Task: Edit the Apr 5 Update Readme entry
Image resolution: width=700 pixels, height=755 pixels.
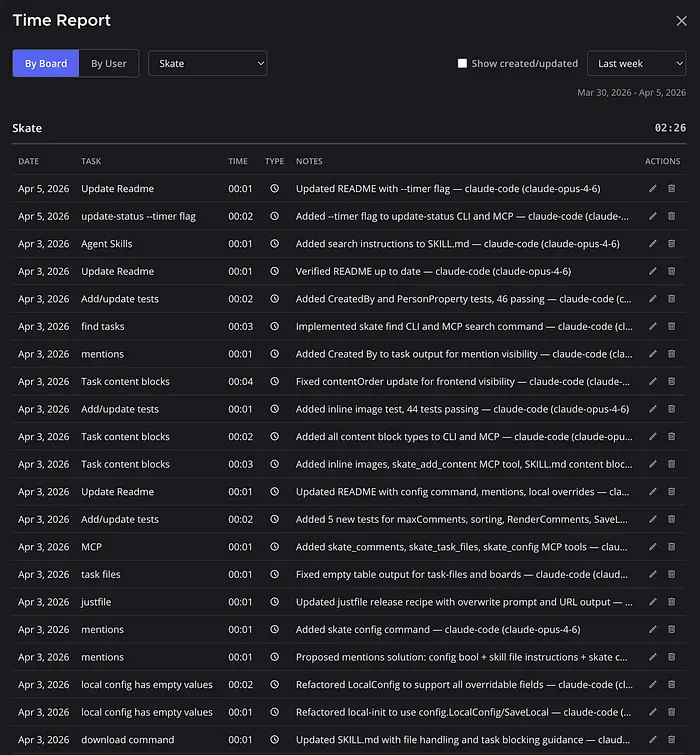Action: [x=653, y=188]
